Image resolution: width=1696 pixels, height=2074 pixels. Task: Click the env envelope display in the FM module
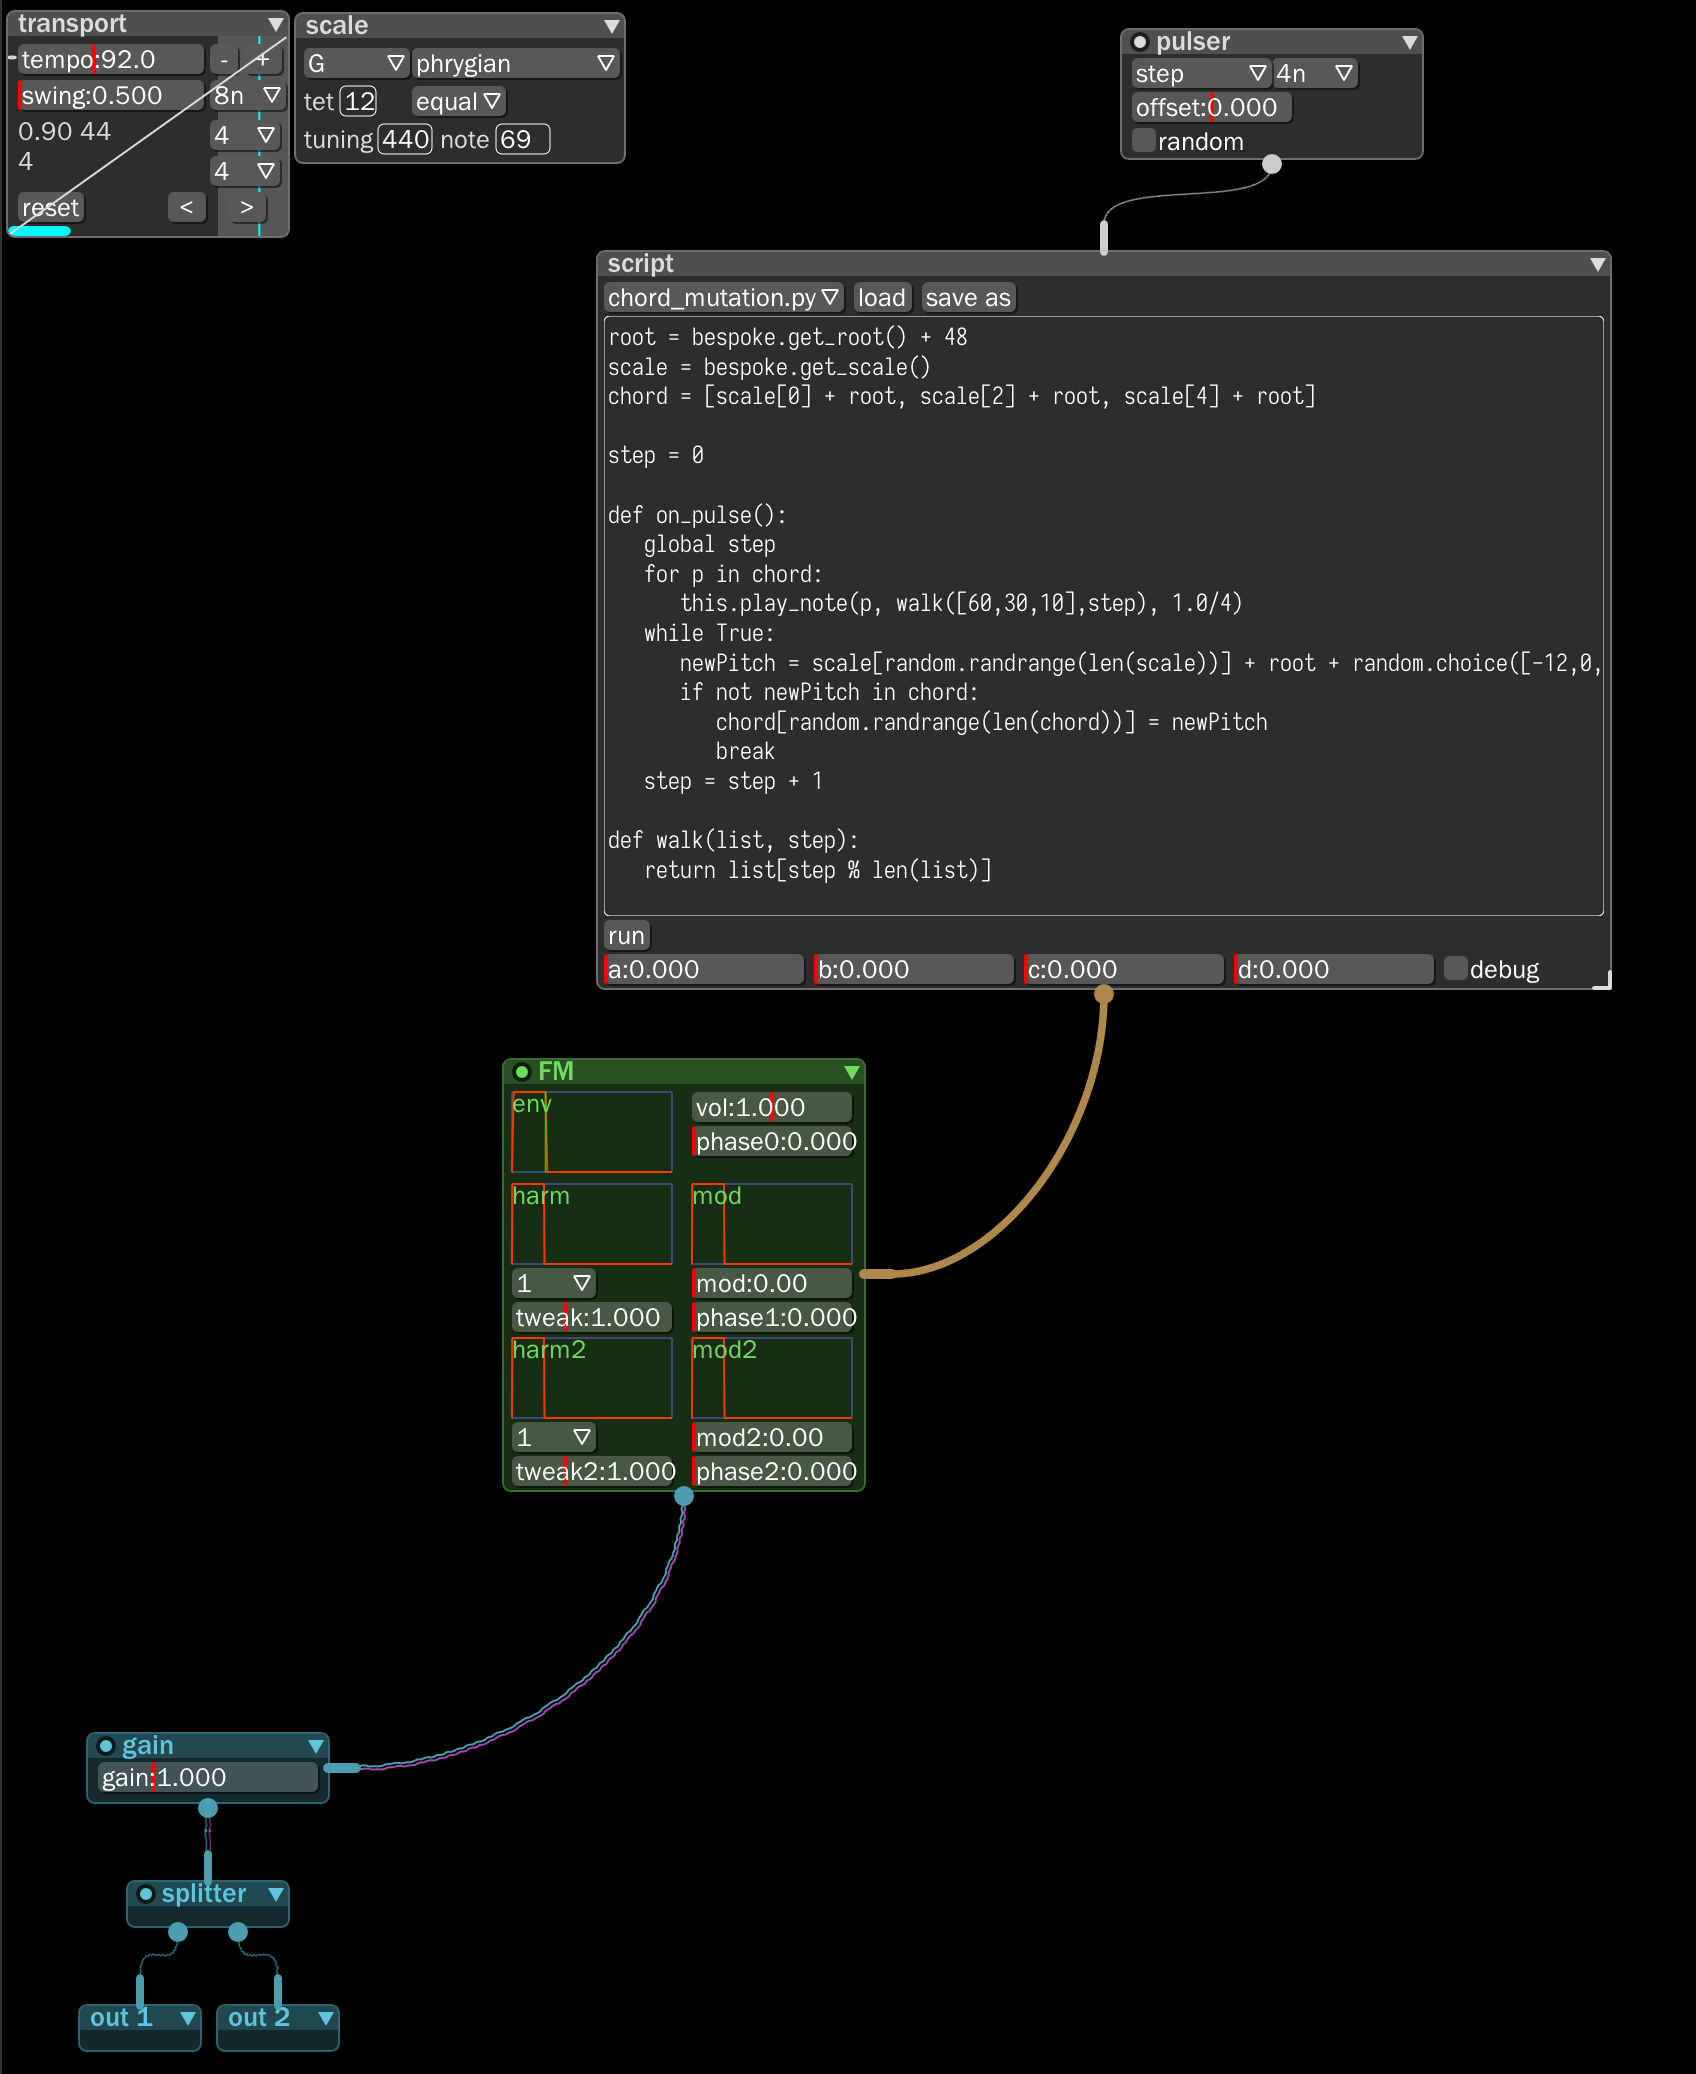[x=591, y=1131]
